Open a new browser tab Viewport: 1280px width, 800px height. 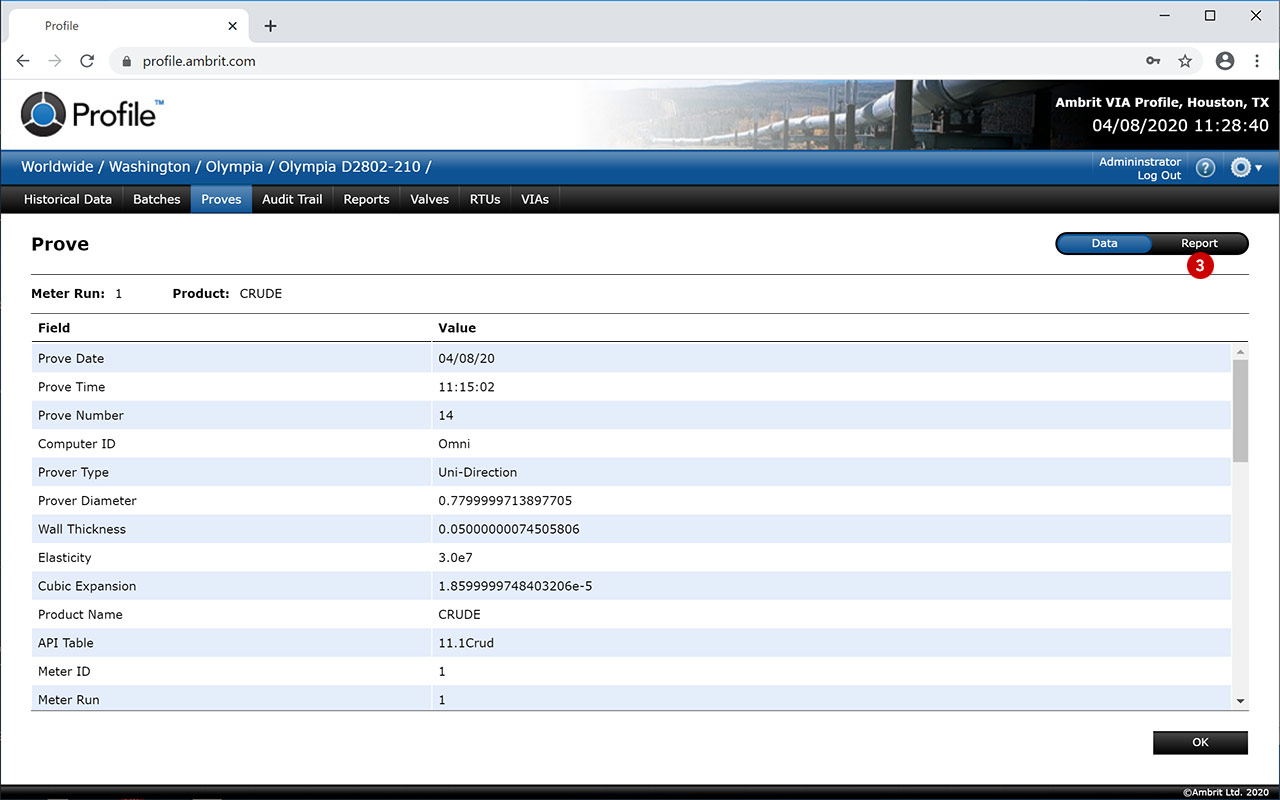[x=270, y=26]
